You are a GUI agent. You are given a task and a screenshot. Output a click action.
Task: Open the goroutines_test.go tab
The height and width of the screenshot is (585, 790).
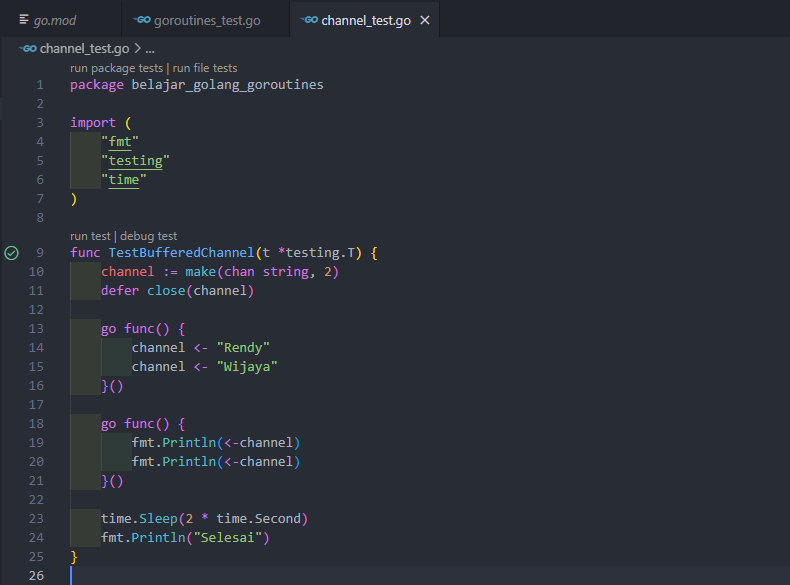click(x=206, y=20)
